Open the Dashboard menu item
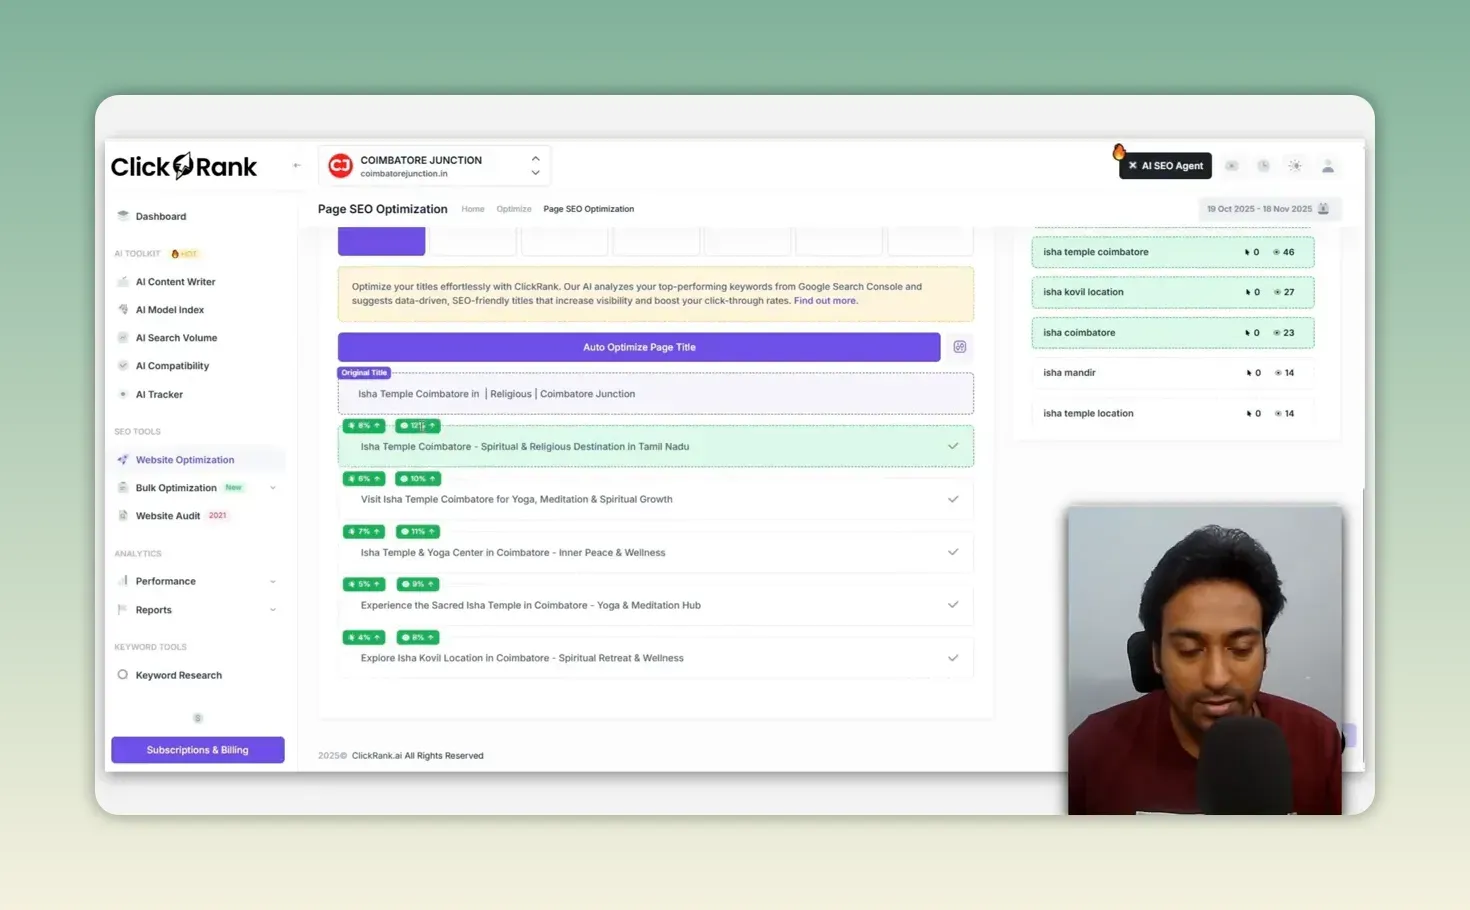Image resolution: width=1470 pixels, height=910 pixels. 161,216
